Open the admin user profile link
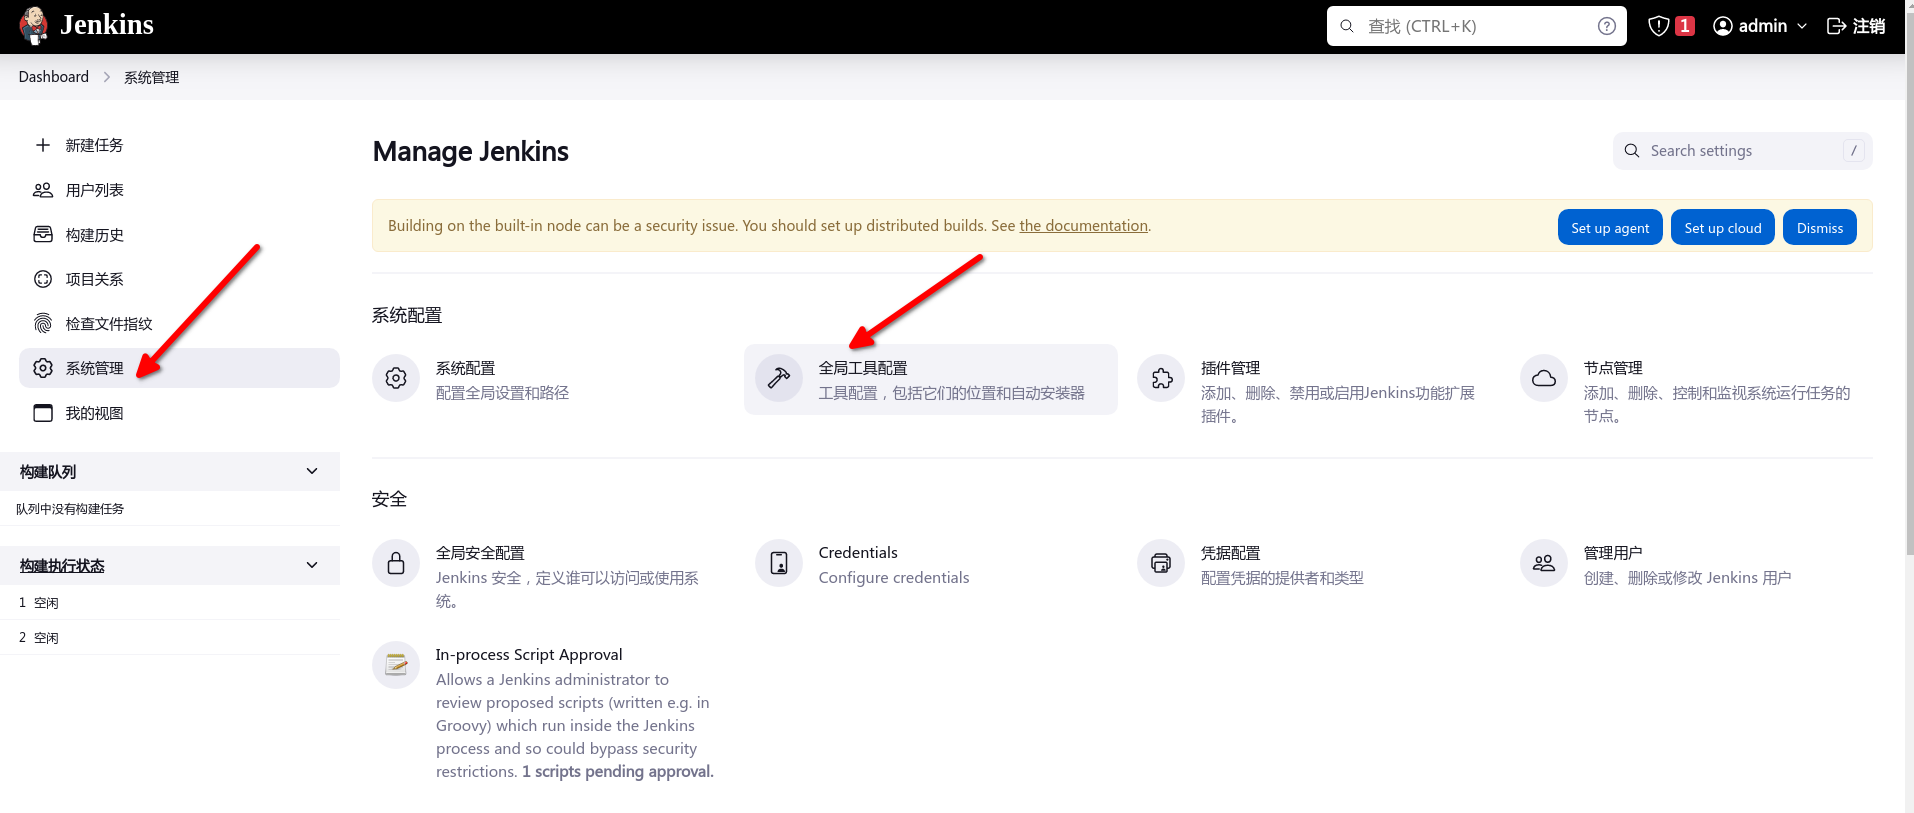Screen dimensions: 1914x813 (x=1750, y=26)
